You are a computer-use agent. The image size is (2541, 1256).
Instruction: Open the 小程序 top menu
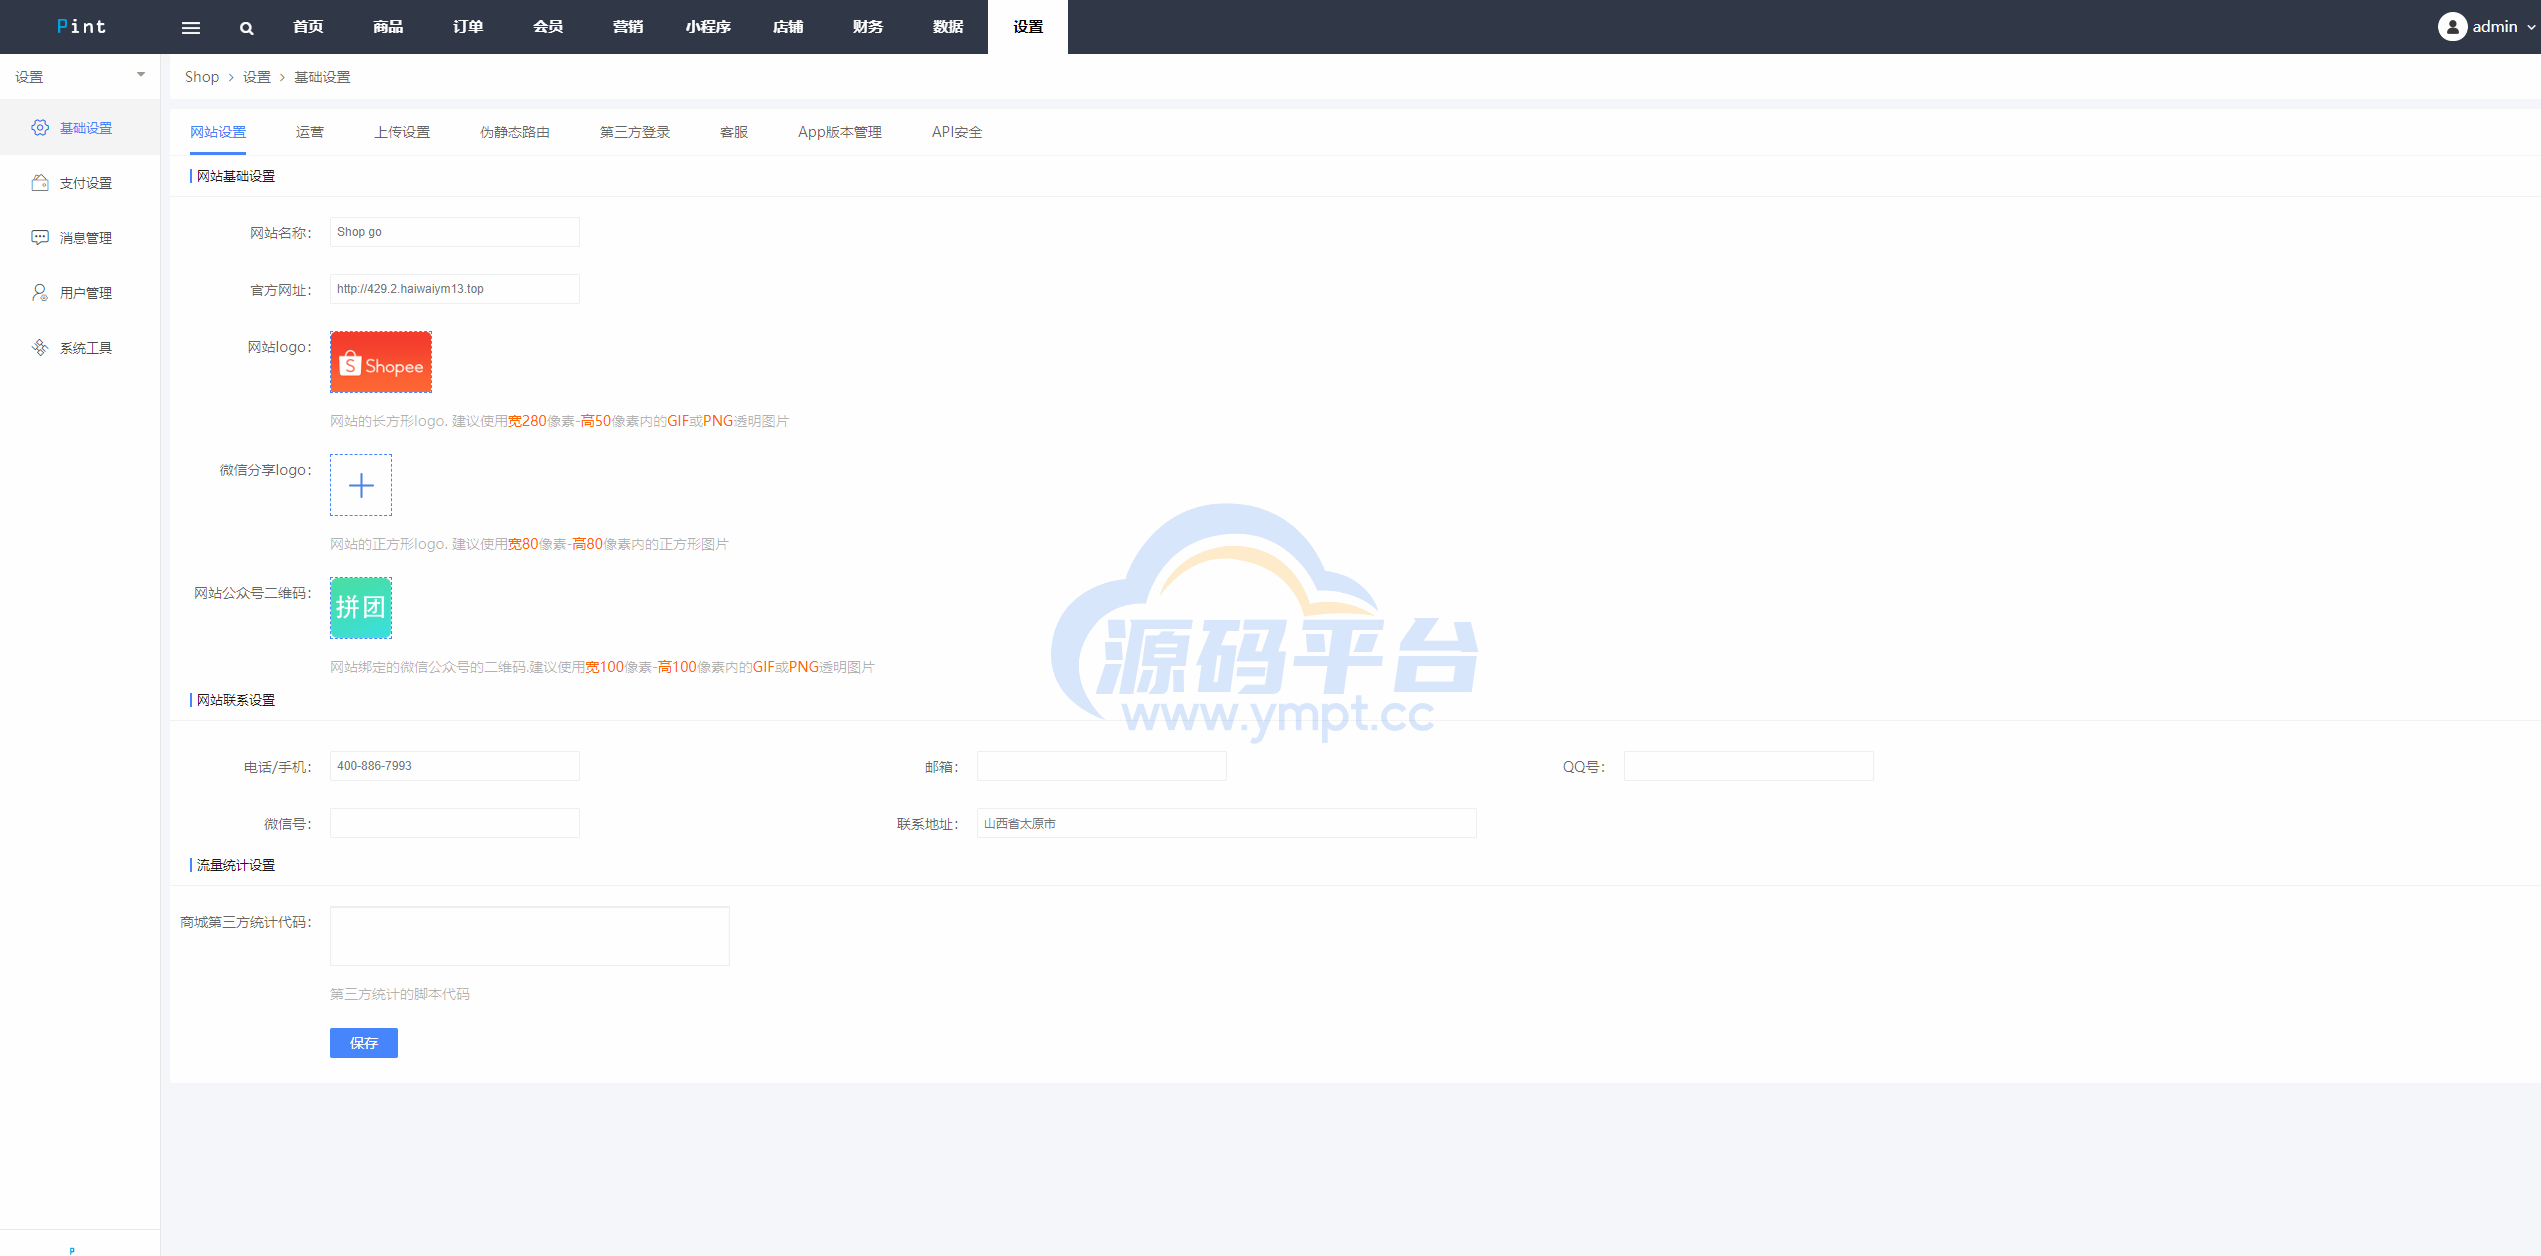click(x=708, y=27)
